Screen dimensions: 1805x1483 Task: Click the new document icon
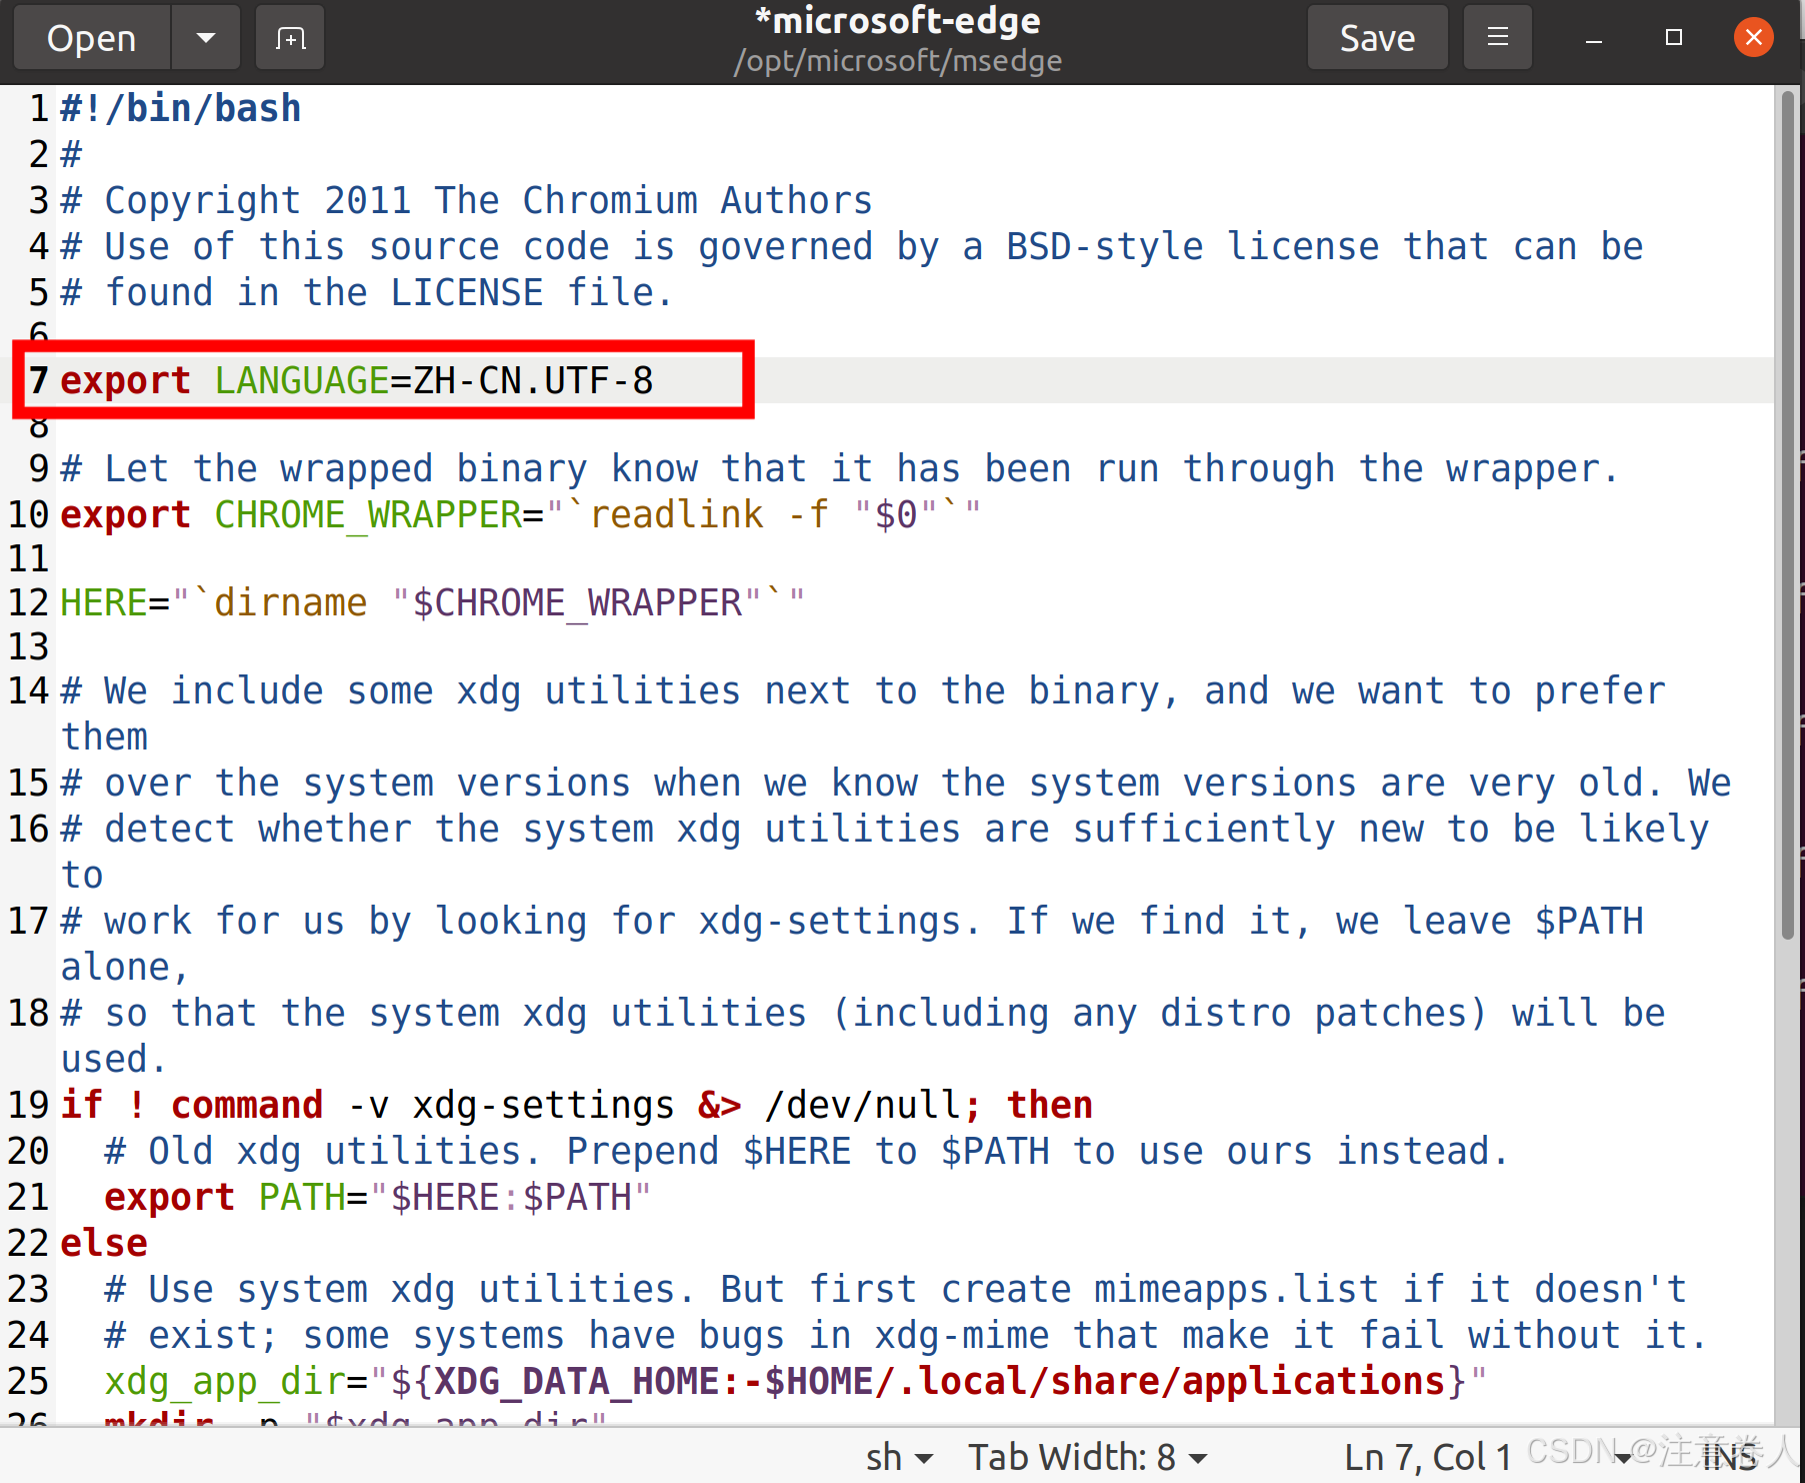coord(290,38)
